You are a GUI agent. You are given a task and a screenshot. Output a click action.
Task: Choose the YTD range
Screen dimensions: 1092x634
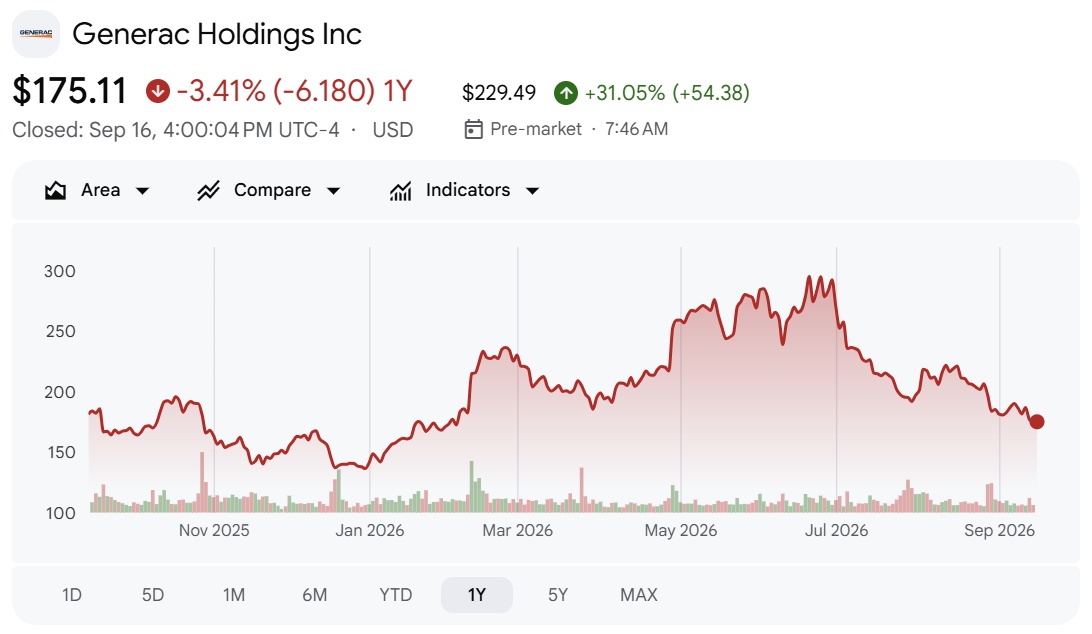396,595
